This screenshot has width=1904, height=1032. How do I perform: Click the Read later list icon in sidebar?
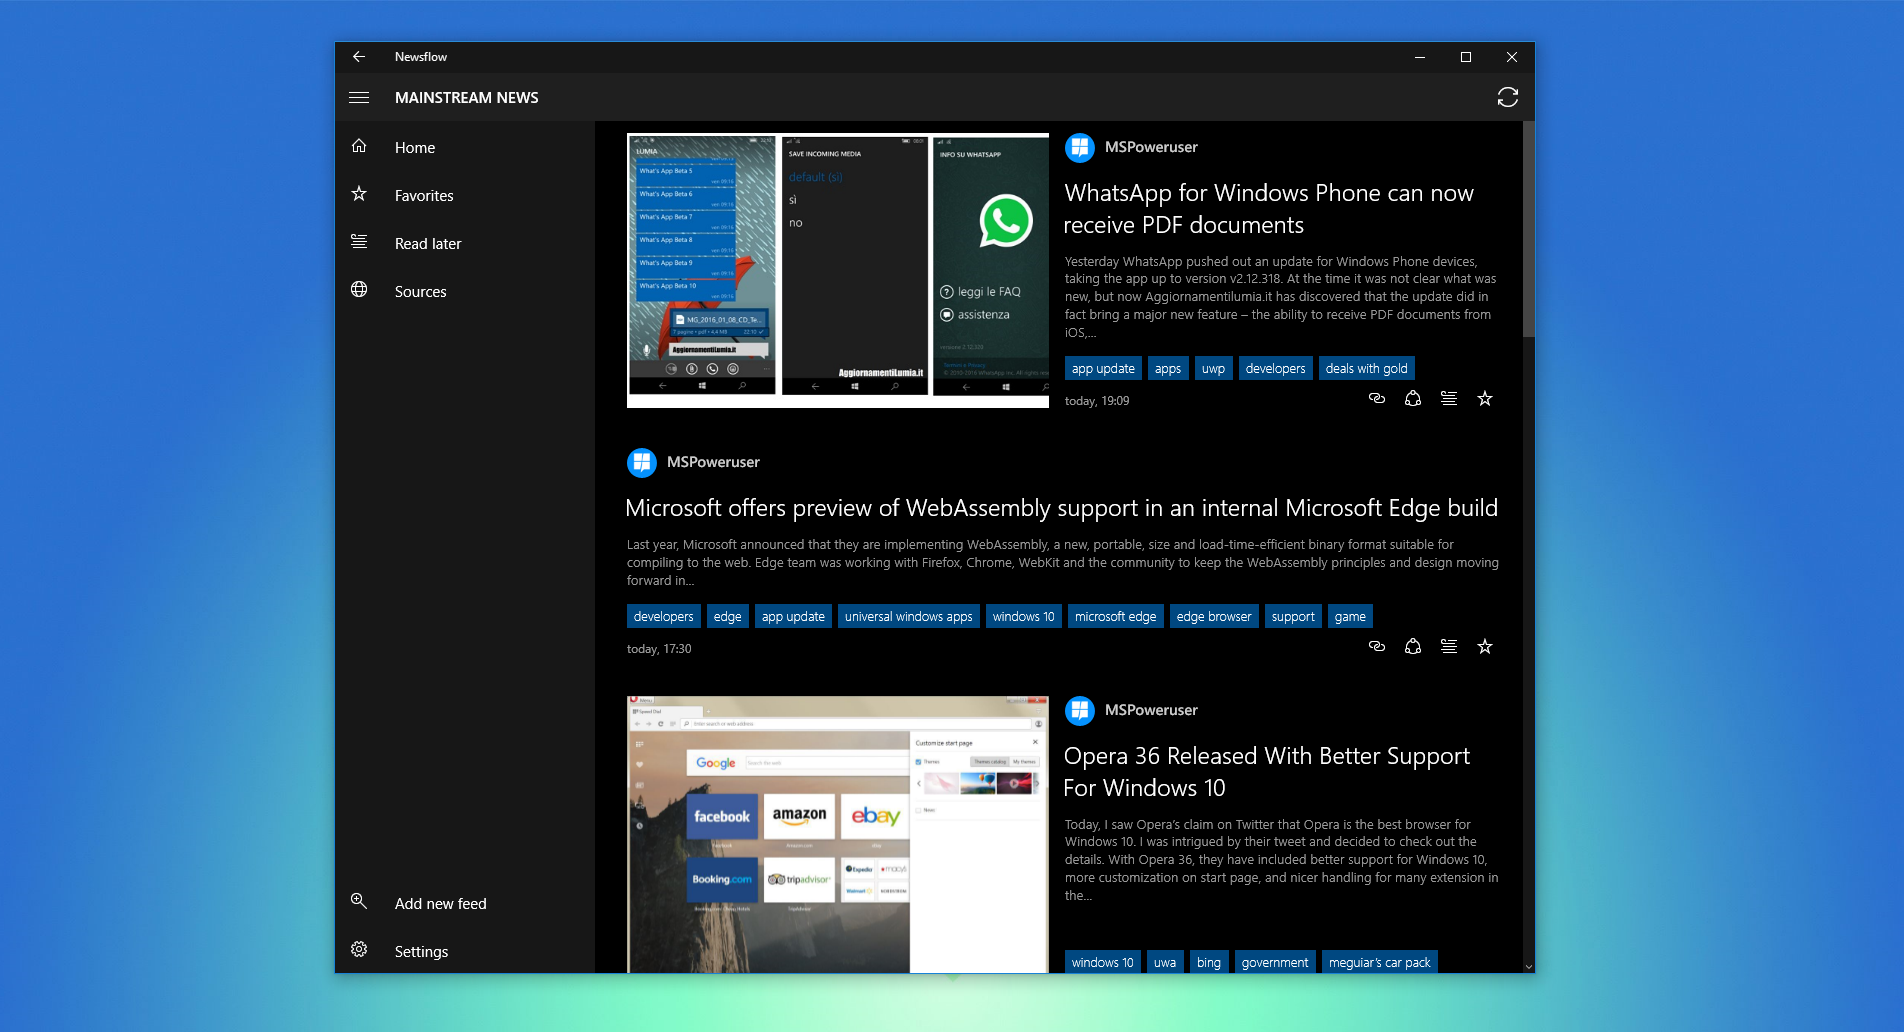pos(359,242)
